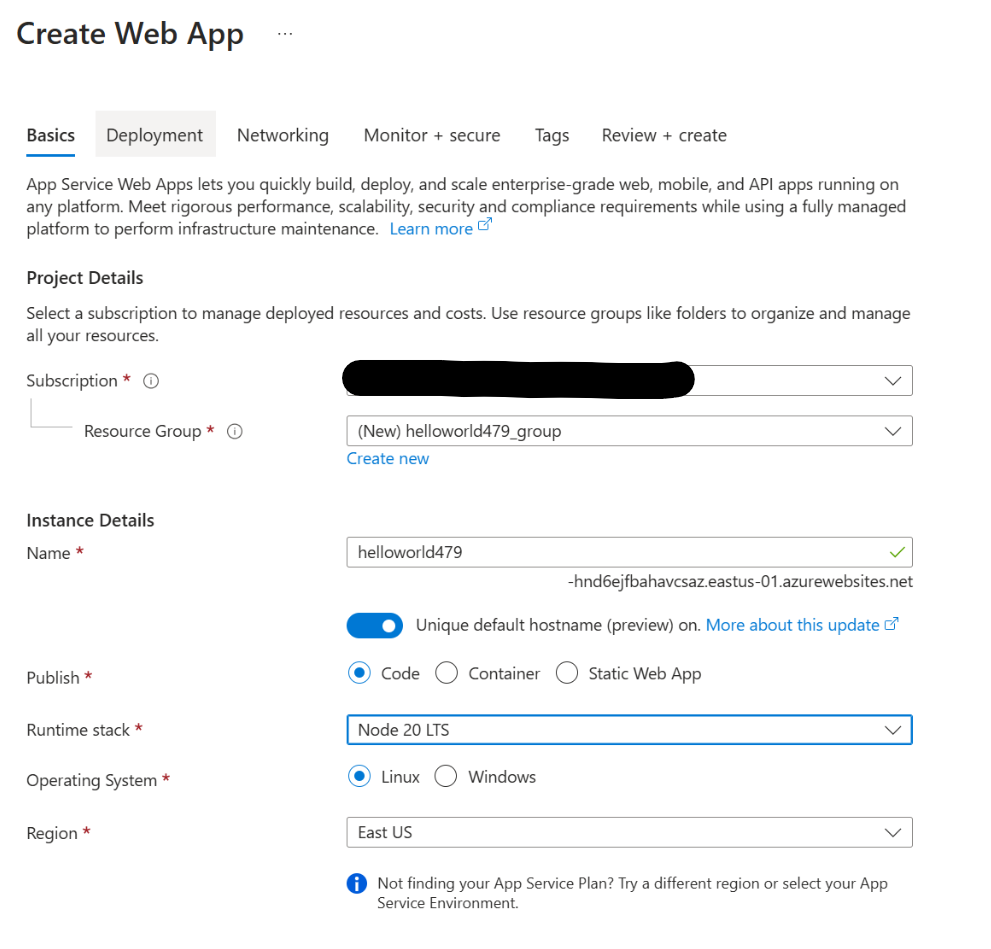Click the green checkmark in the Name field
Viewport: 991px width, 949px height.
(897, 551)
